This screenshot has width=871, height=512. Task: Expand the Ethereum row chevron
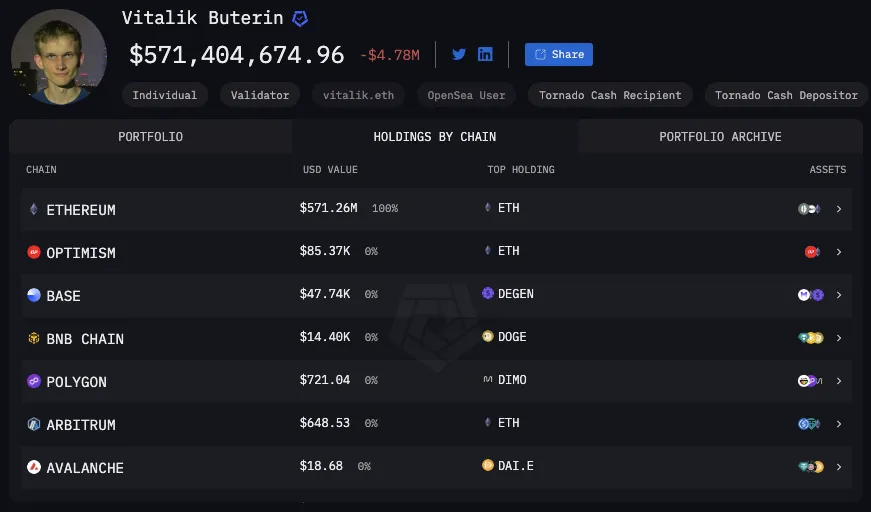click(839, 209)
